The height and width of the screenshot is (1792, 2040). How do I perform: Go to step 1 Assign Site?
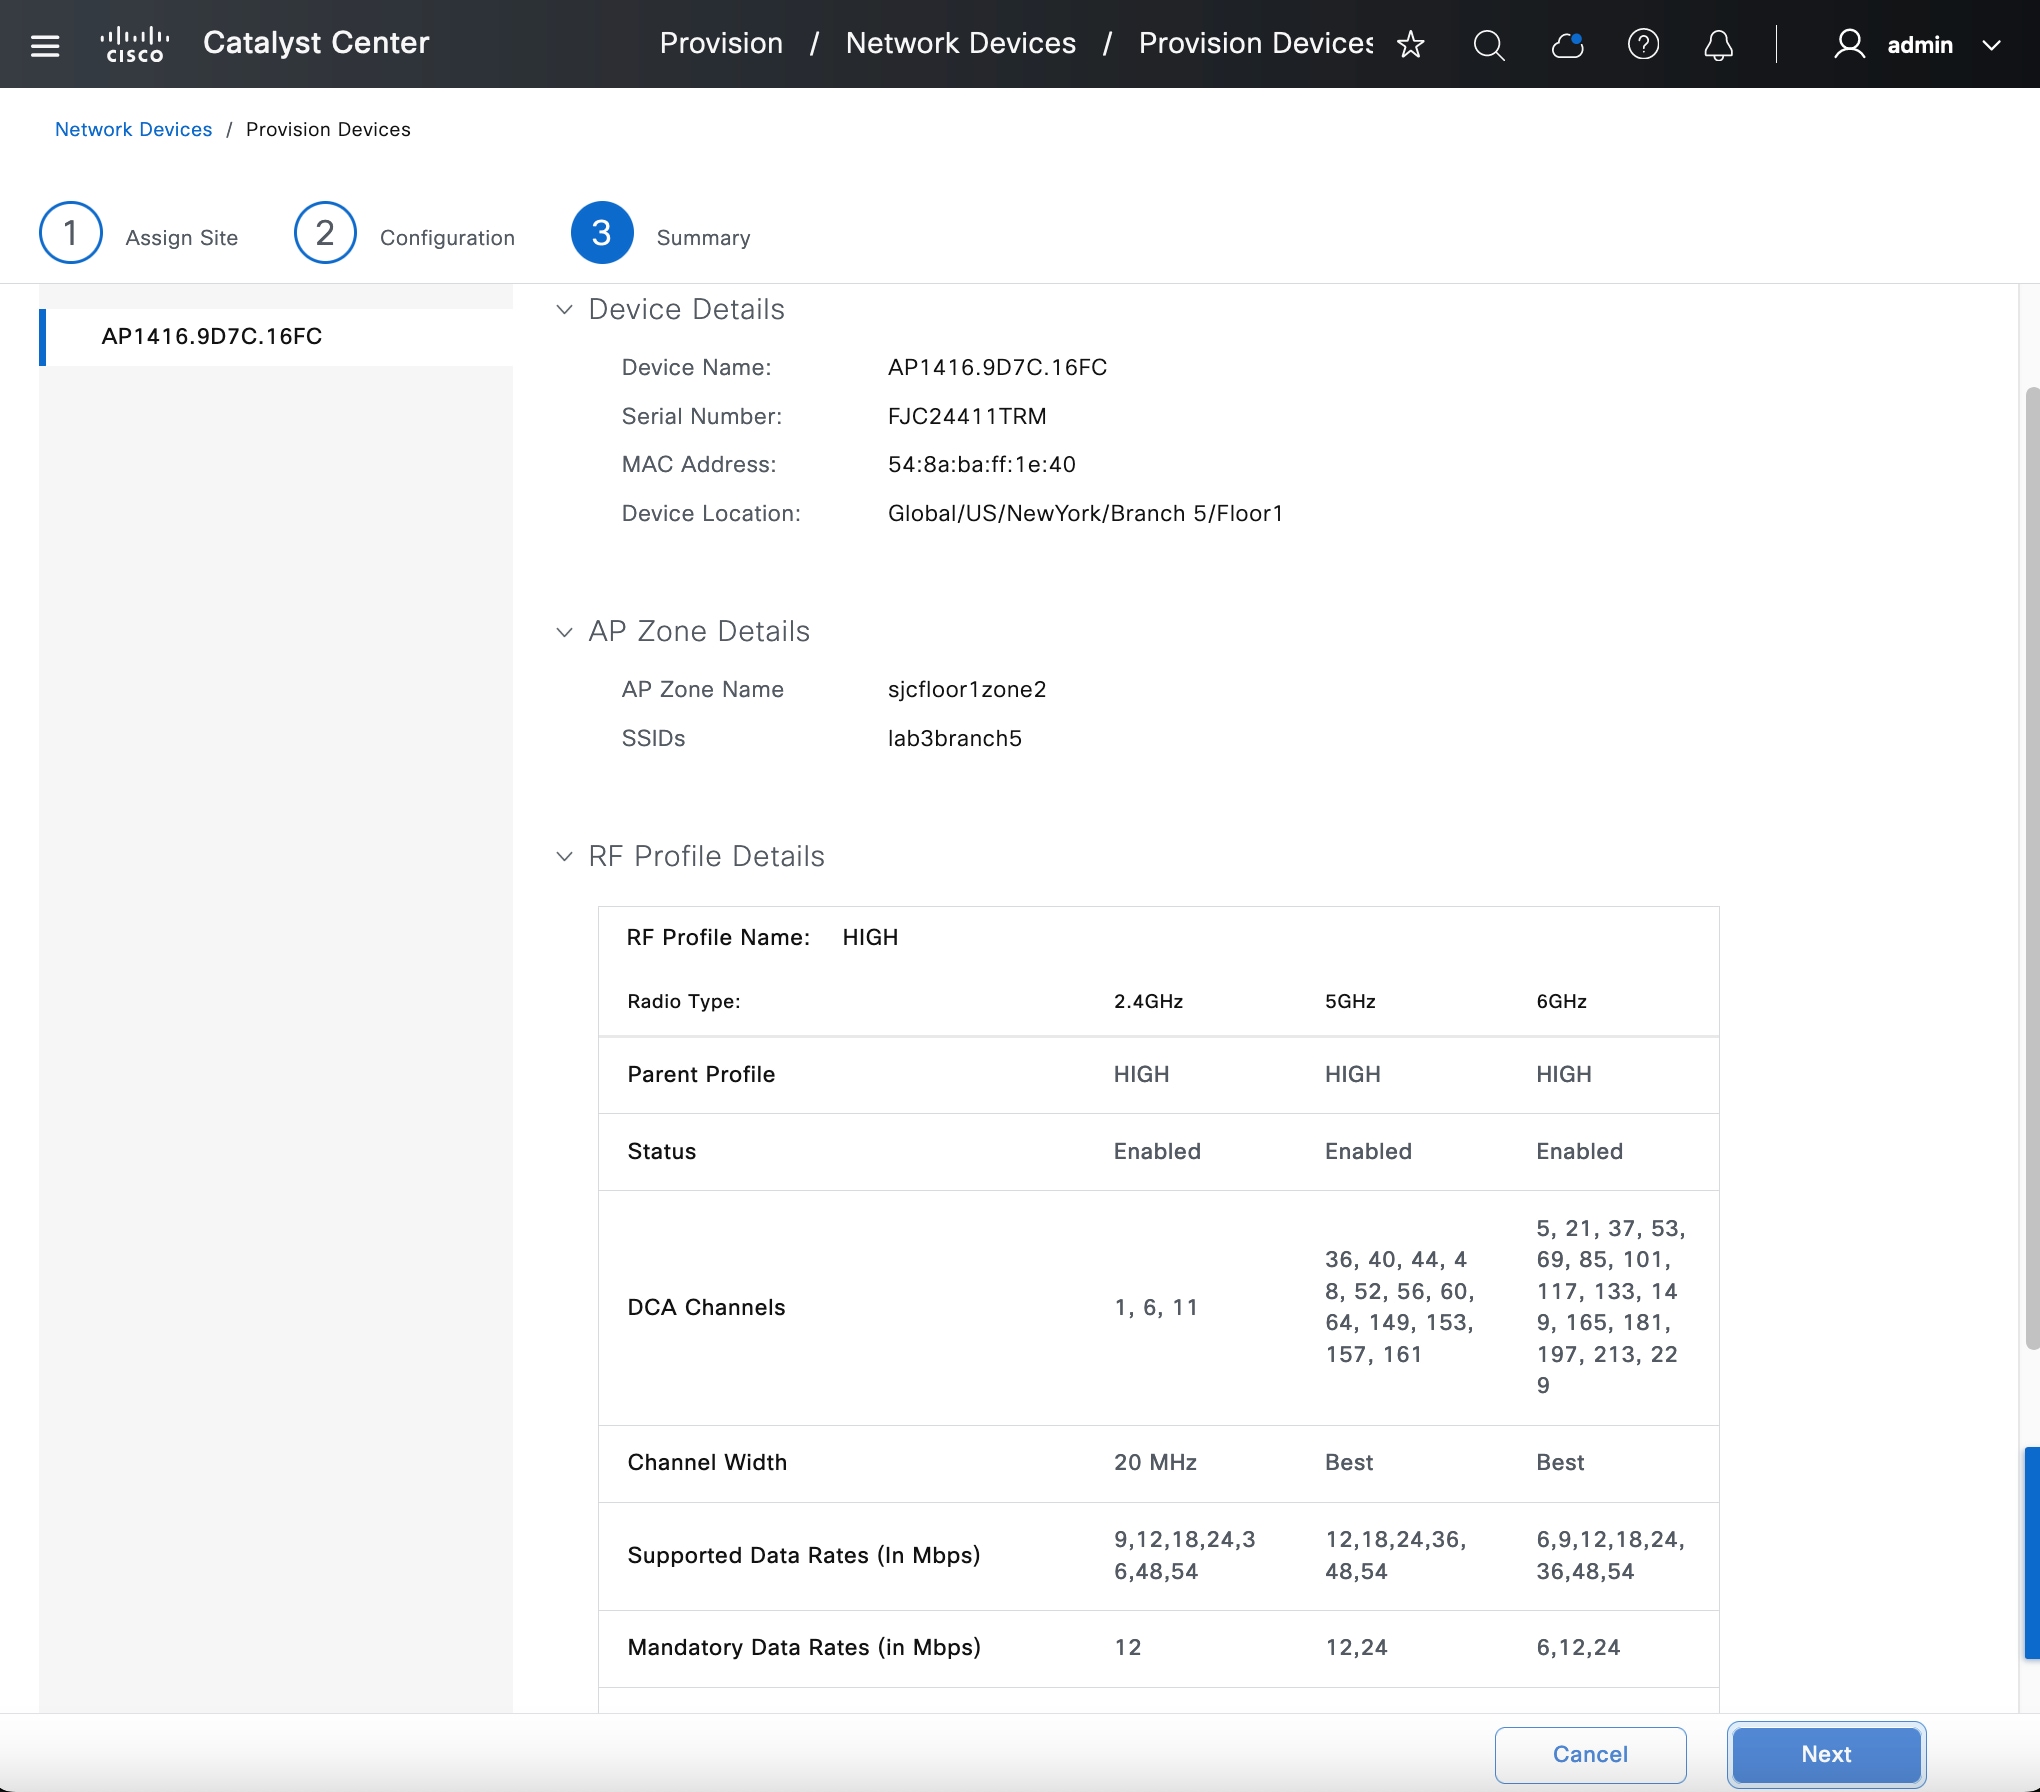click(x=71, y=233)
